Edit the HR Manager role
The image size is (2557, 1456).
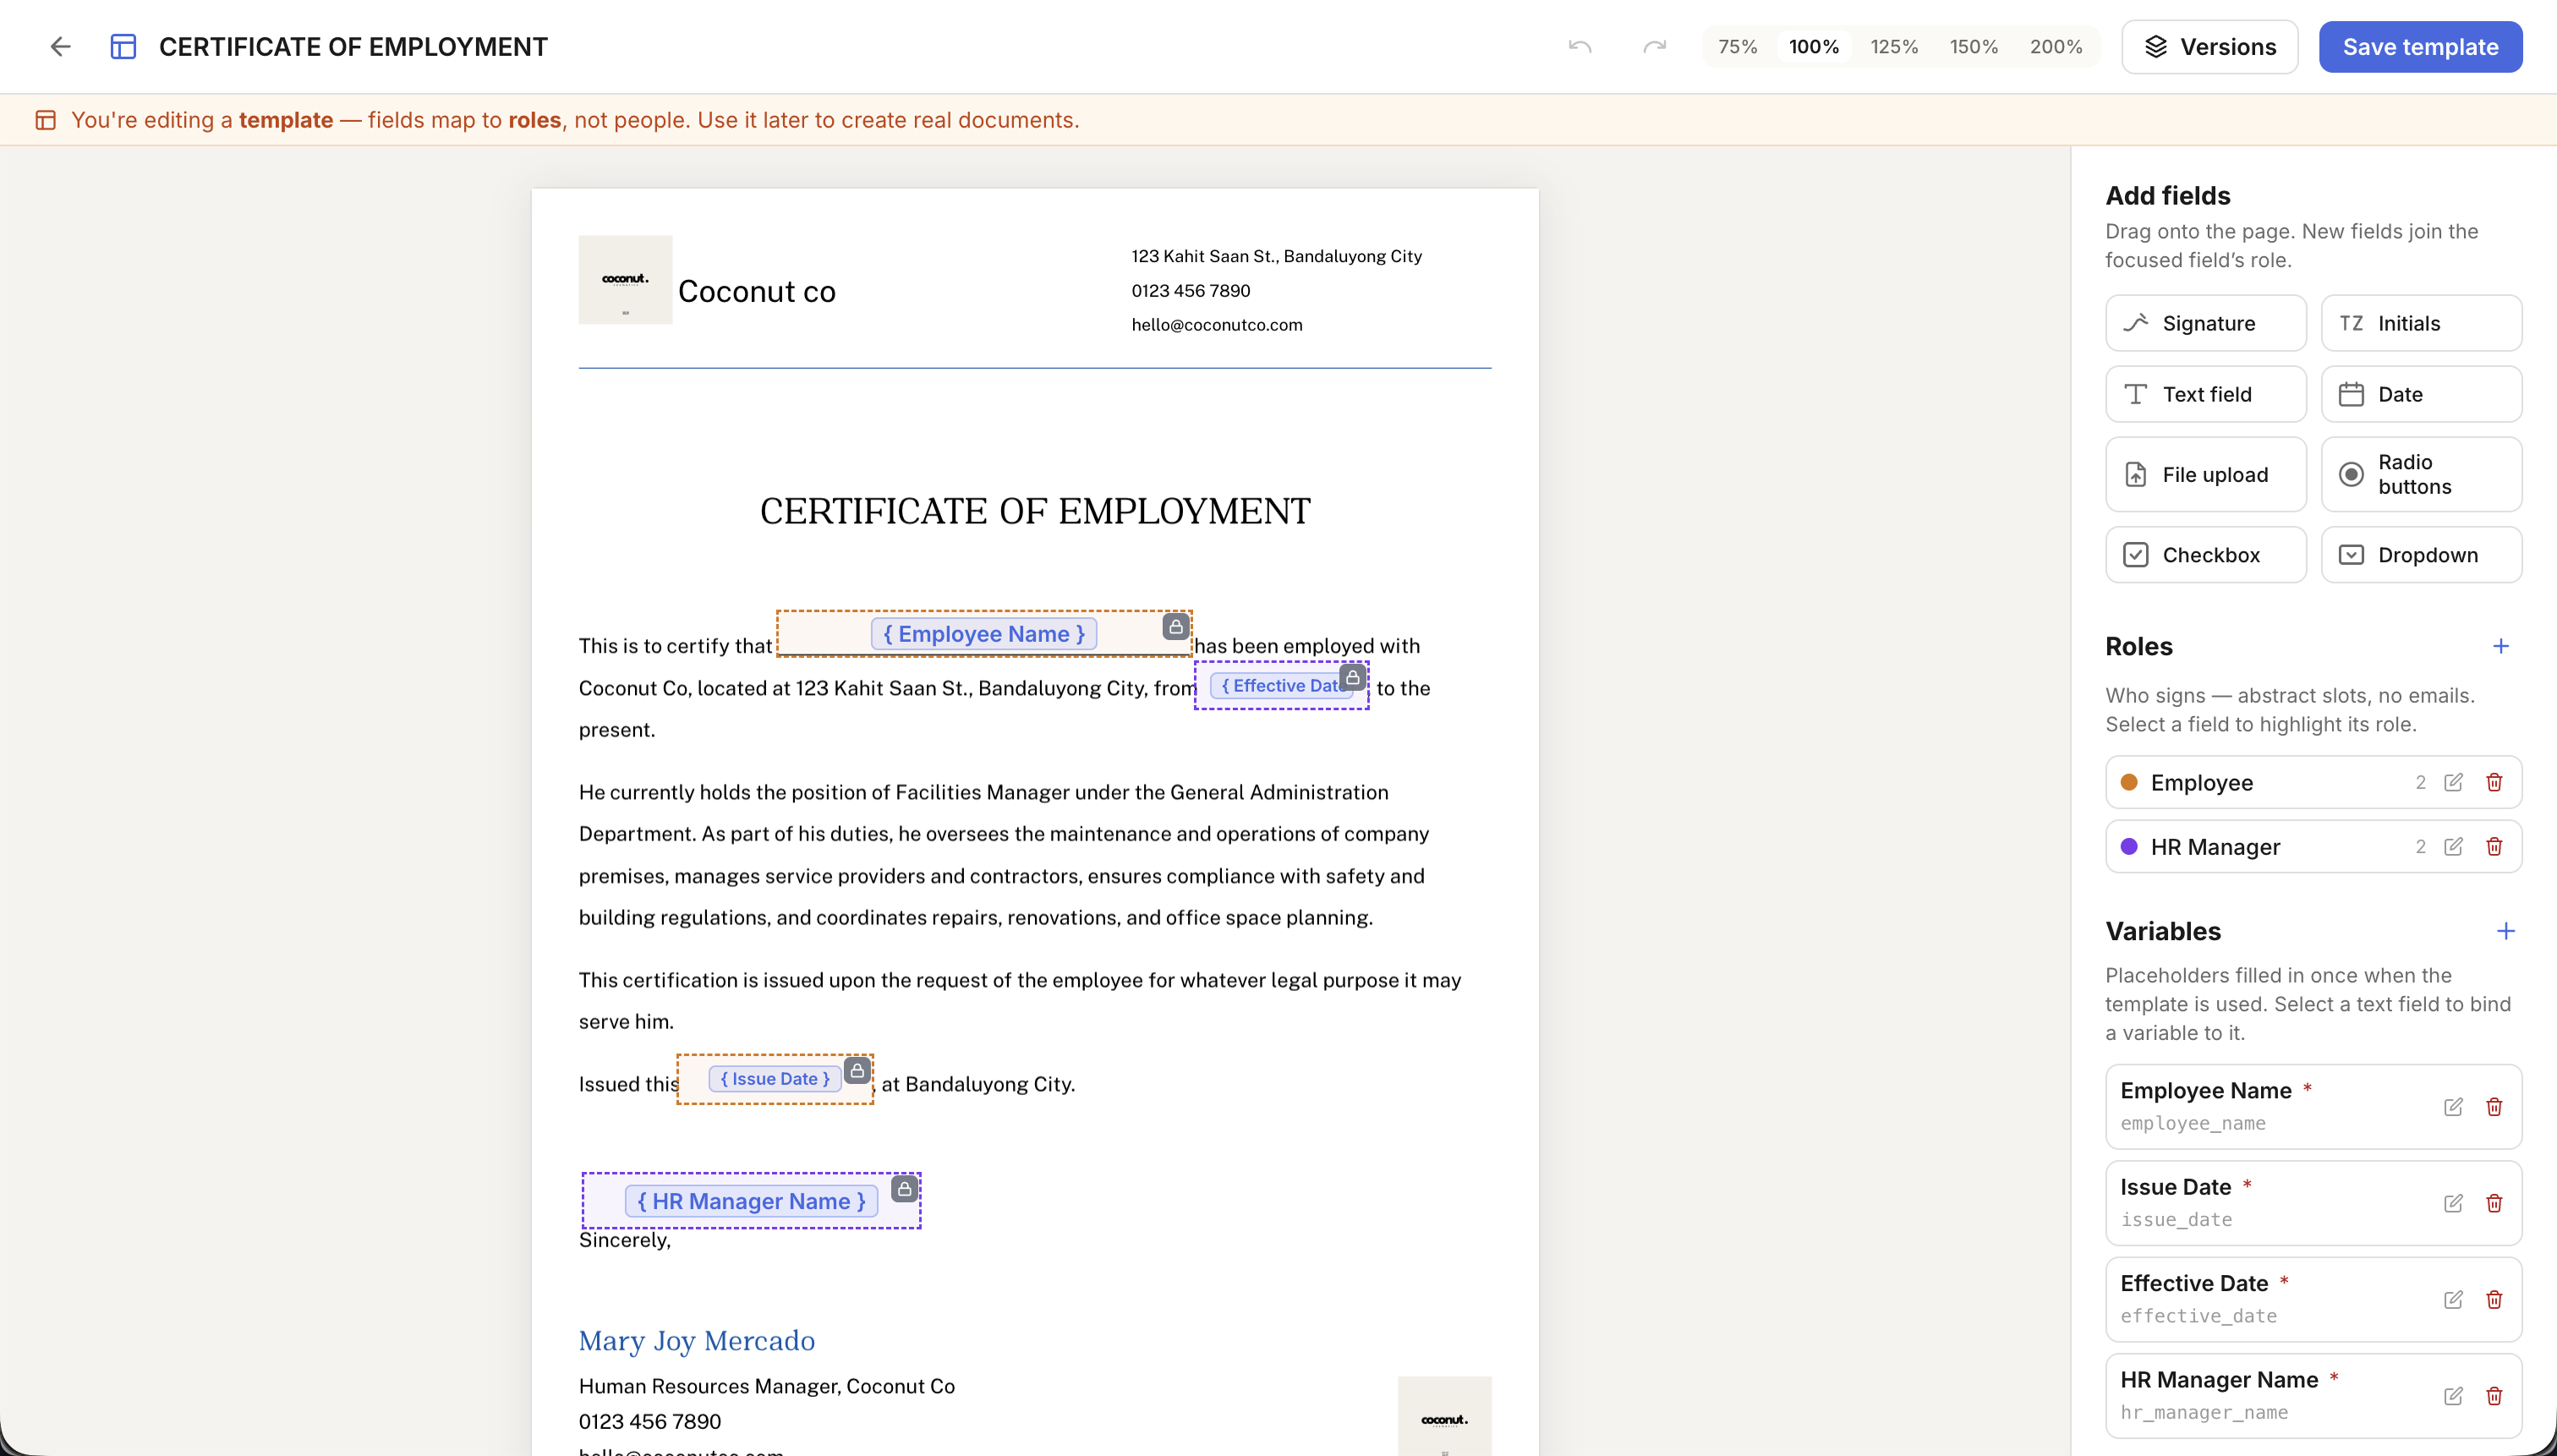pos(2453,847)
